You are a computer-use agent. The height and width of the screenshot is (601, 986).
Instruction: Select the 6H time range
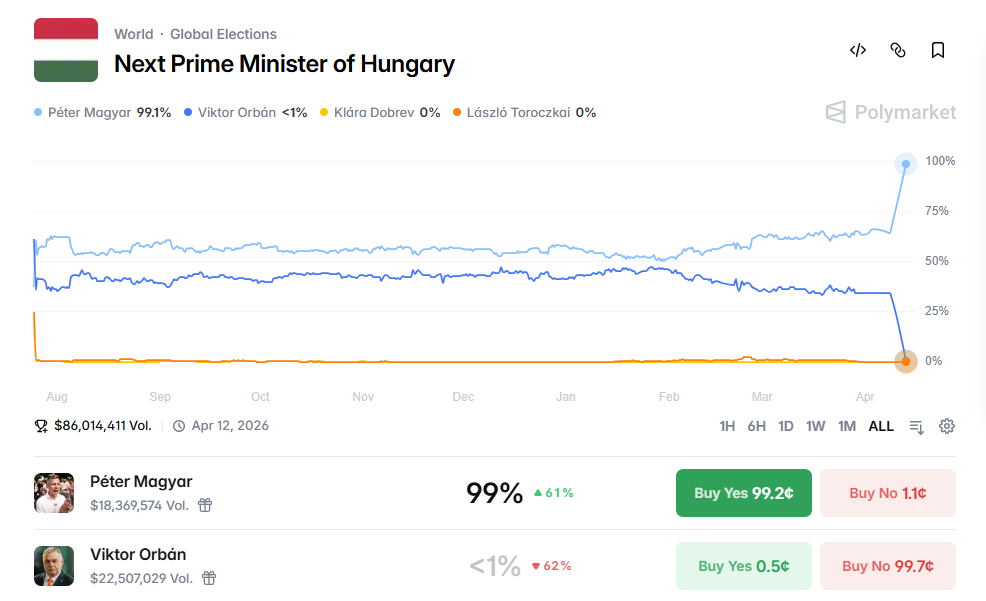[x=757, y=426]
